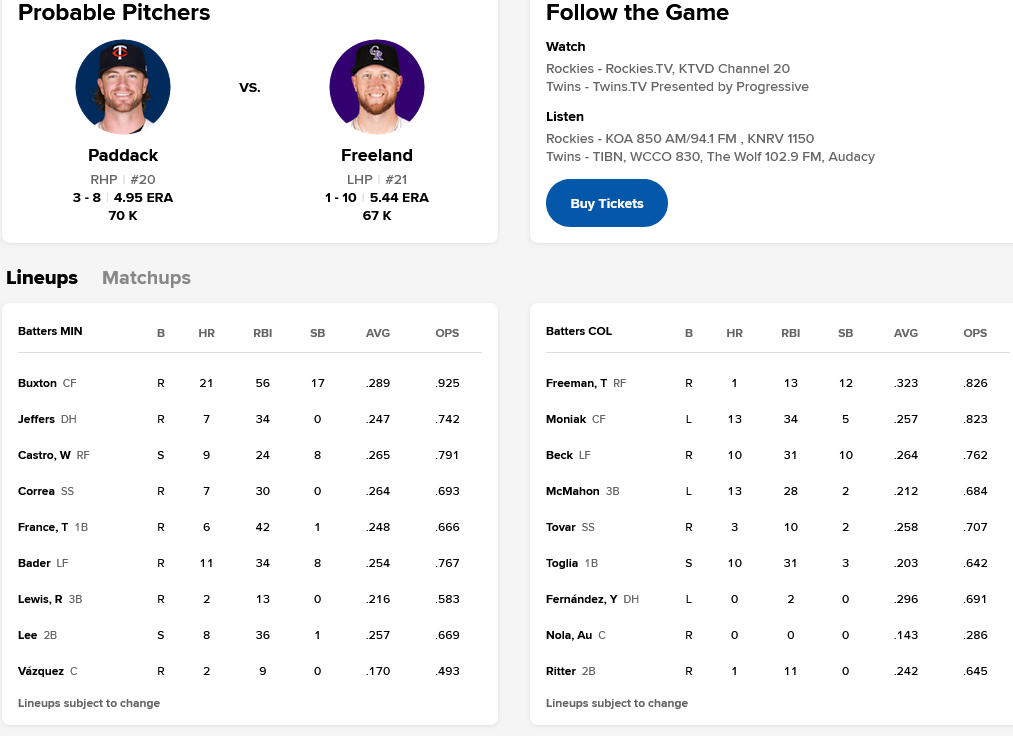Screen dimensions: 1013x736
Task: Open Toglia's player page
Action: (562, 563)
